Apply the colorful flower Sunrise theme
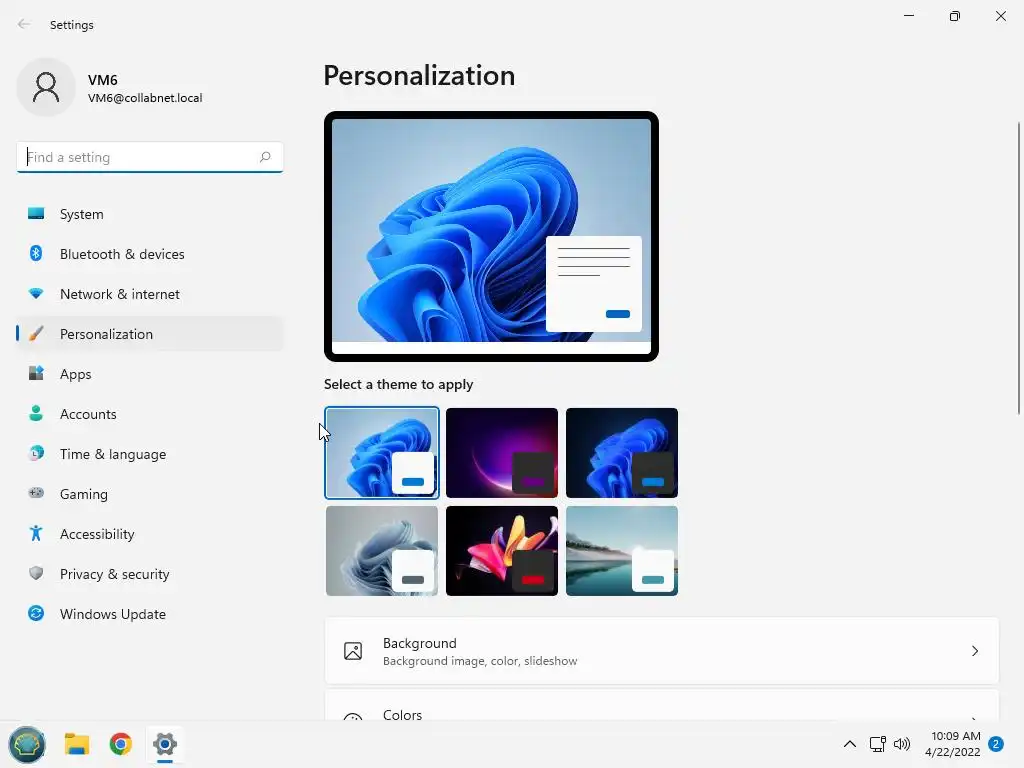The image size is (1024, 768). (502, 551)
